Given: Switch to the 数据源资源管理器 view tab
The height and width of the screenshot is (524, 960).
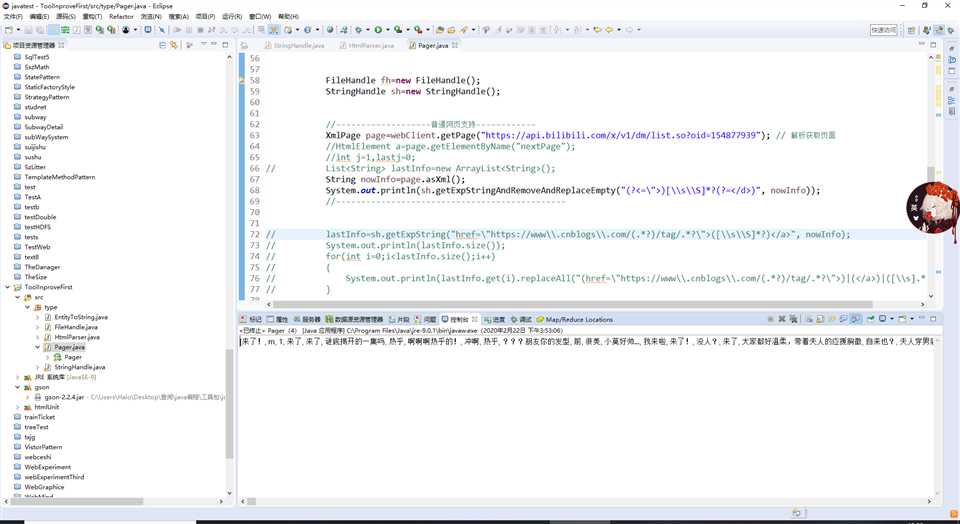Looking at the screenshot, I should click(x=354, y=320).
